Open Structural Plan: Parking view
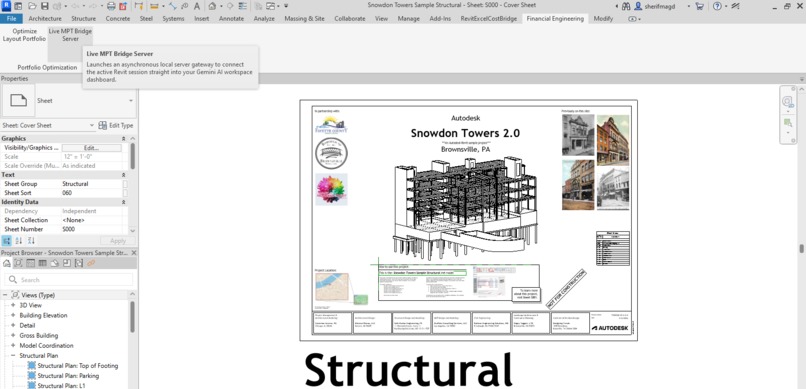The height and width of the screenshot is (389, 806). (68, 376)
